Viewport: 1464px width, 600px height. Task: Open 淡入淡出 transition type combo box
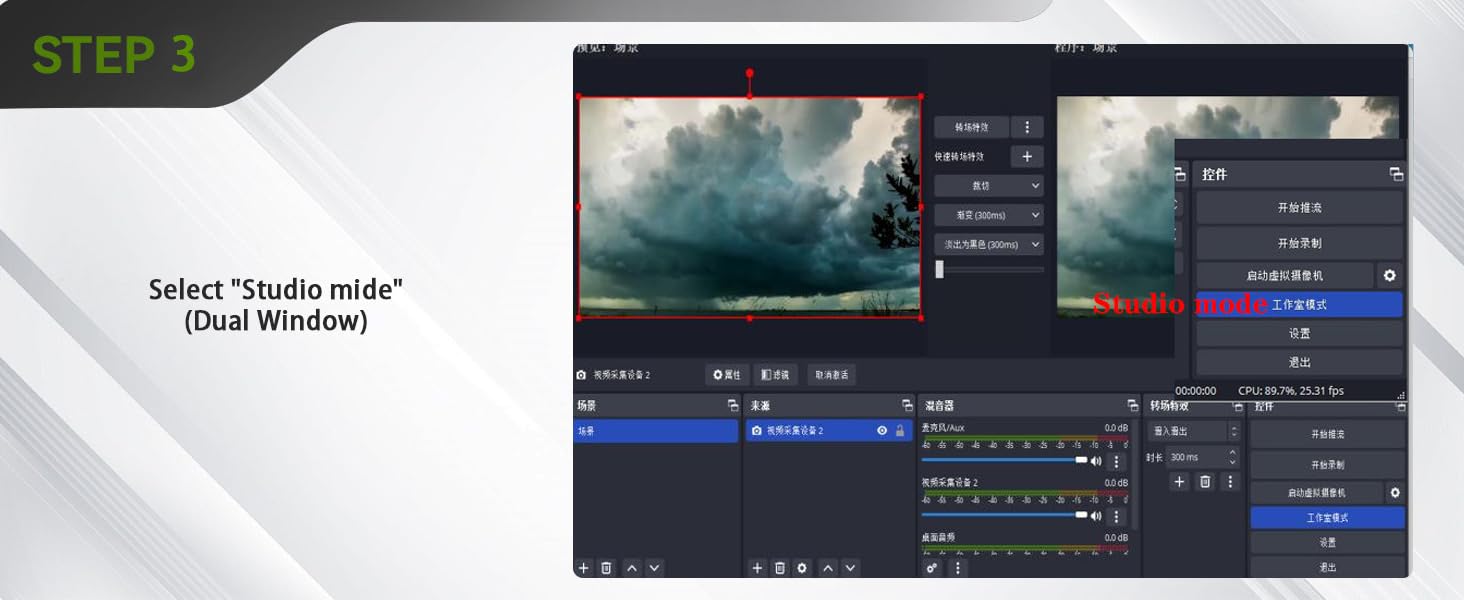(x=1194, y=431)
